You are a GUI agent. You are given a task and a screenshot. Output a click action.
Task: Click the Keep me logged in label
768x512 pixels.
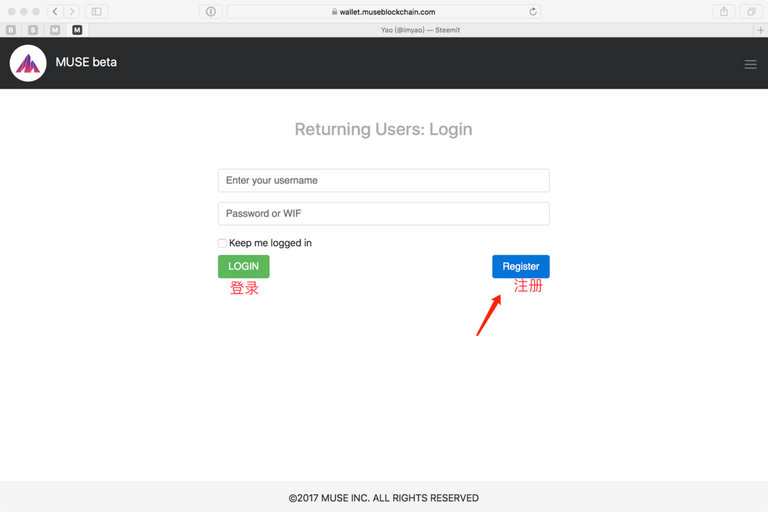coord(270,243)
